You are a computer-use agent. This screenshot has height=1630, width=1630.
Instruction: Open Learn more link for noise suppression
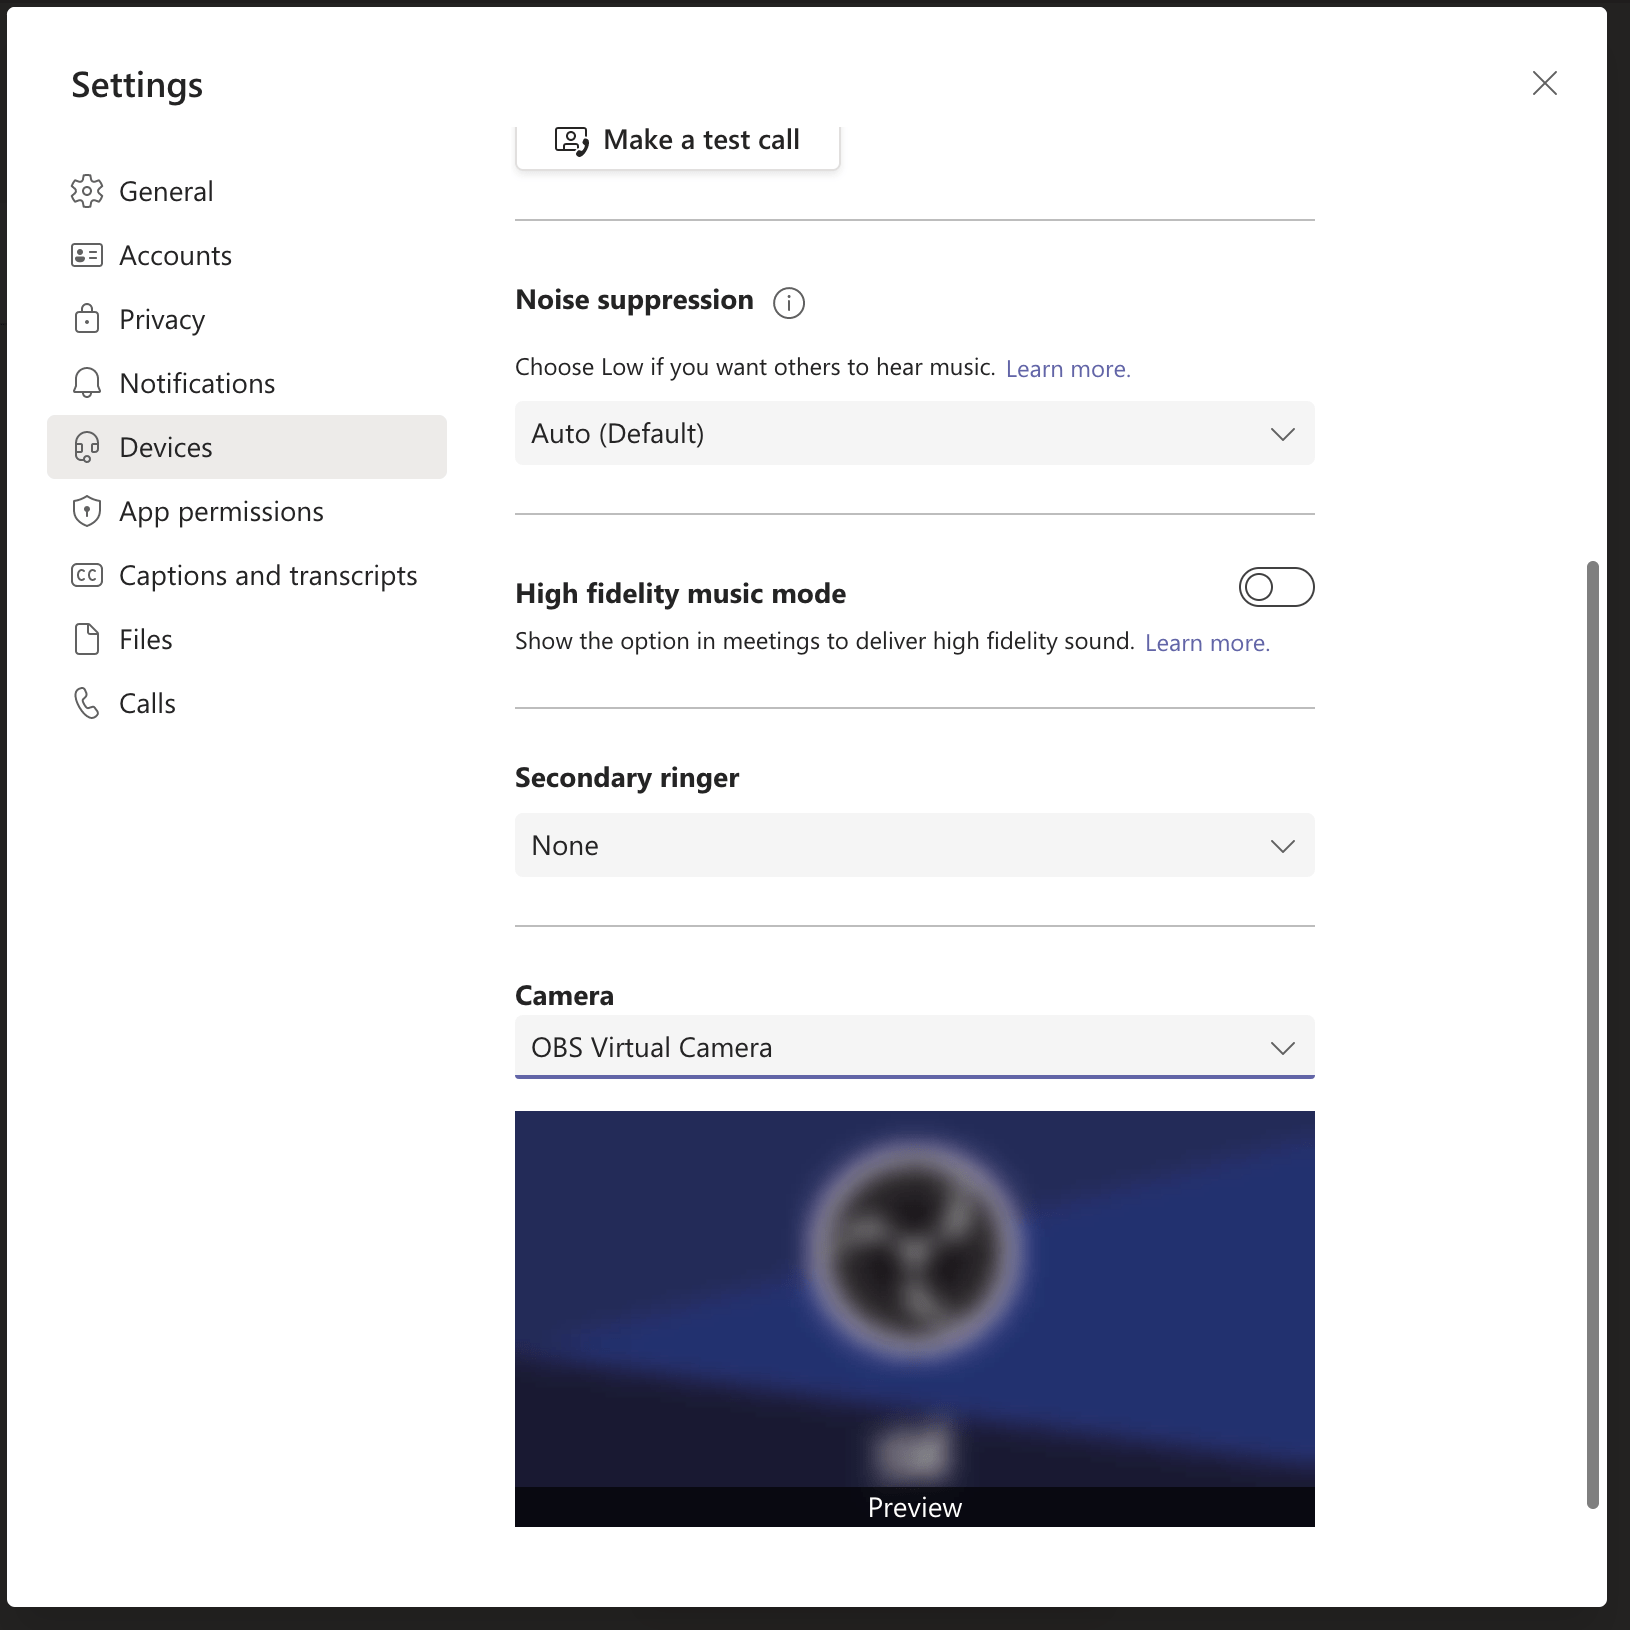(1067, 369)
